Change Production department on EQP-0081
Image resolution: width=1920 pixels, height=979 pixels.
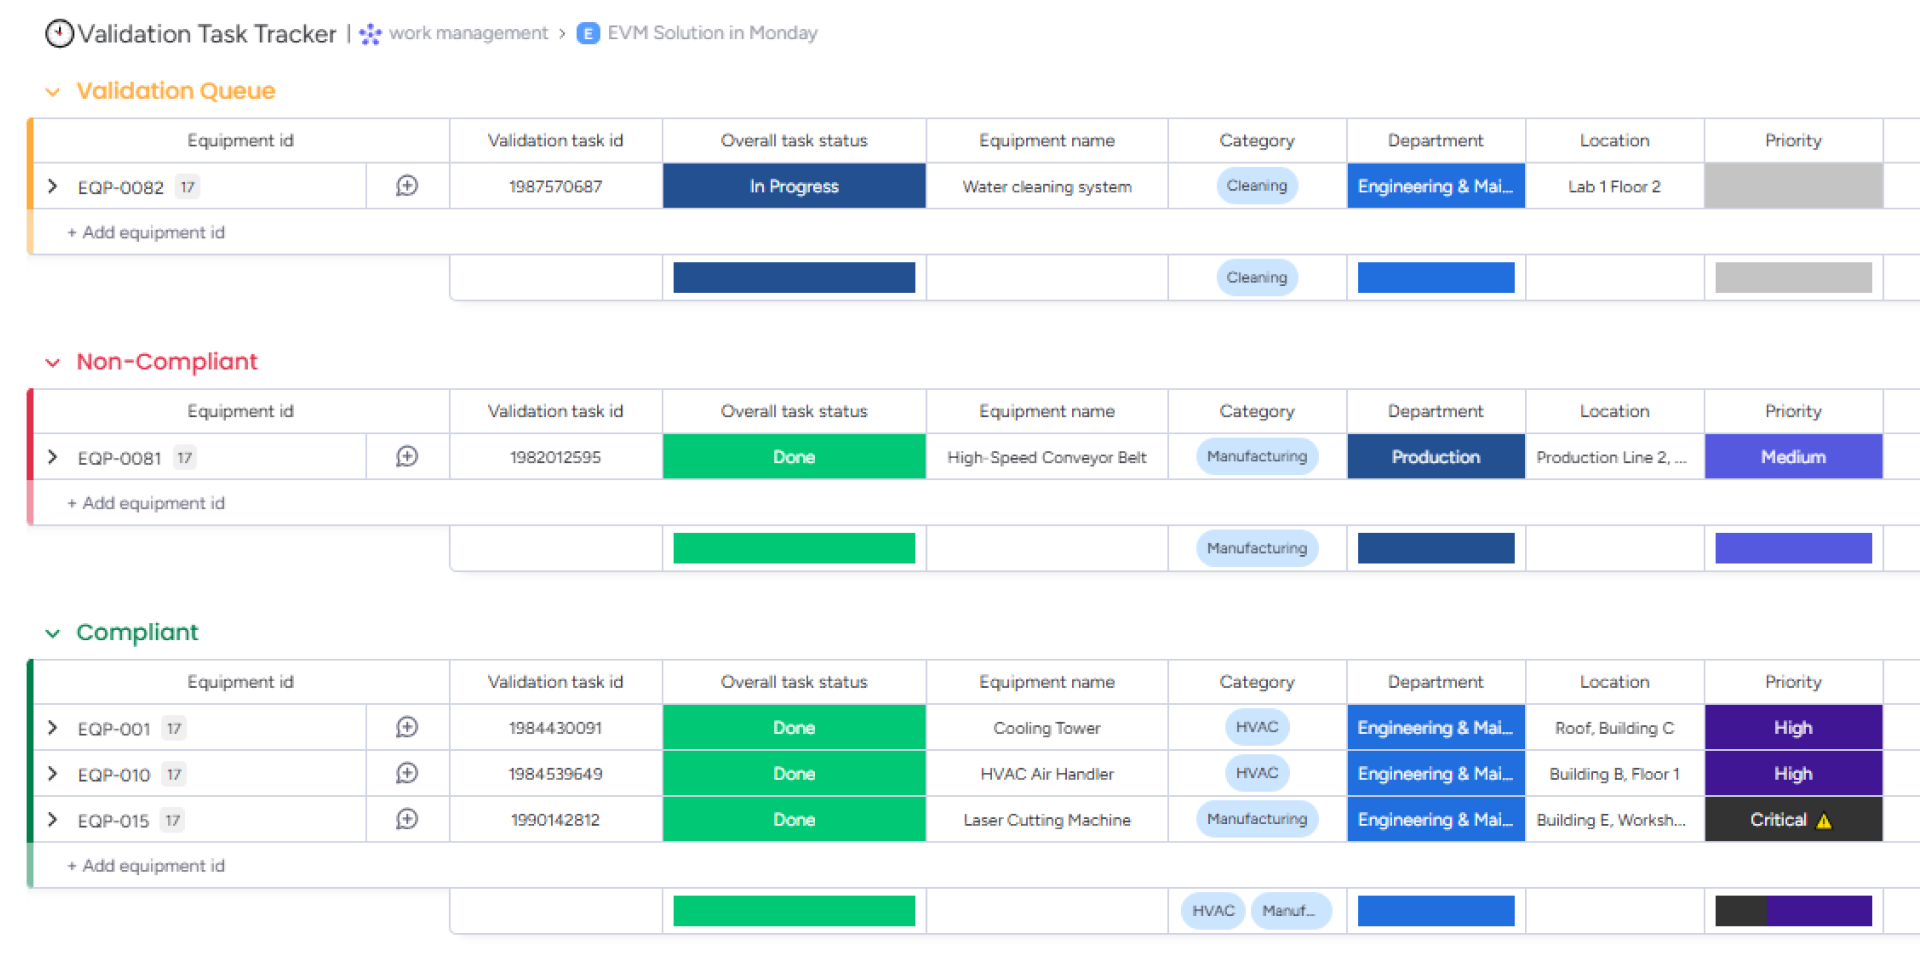(1436, 457)
